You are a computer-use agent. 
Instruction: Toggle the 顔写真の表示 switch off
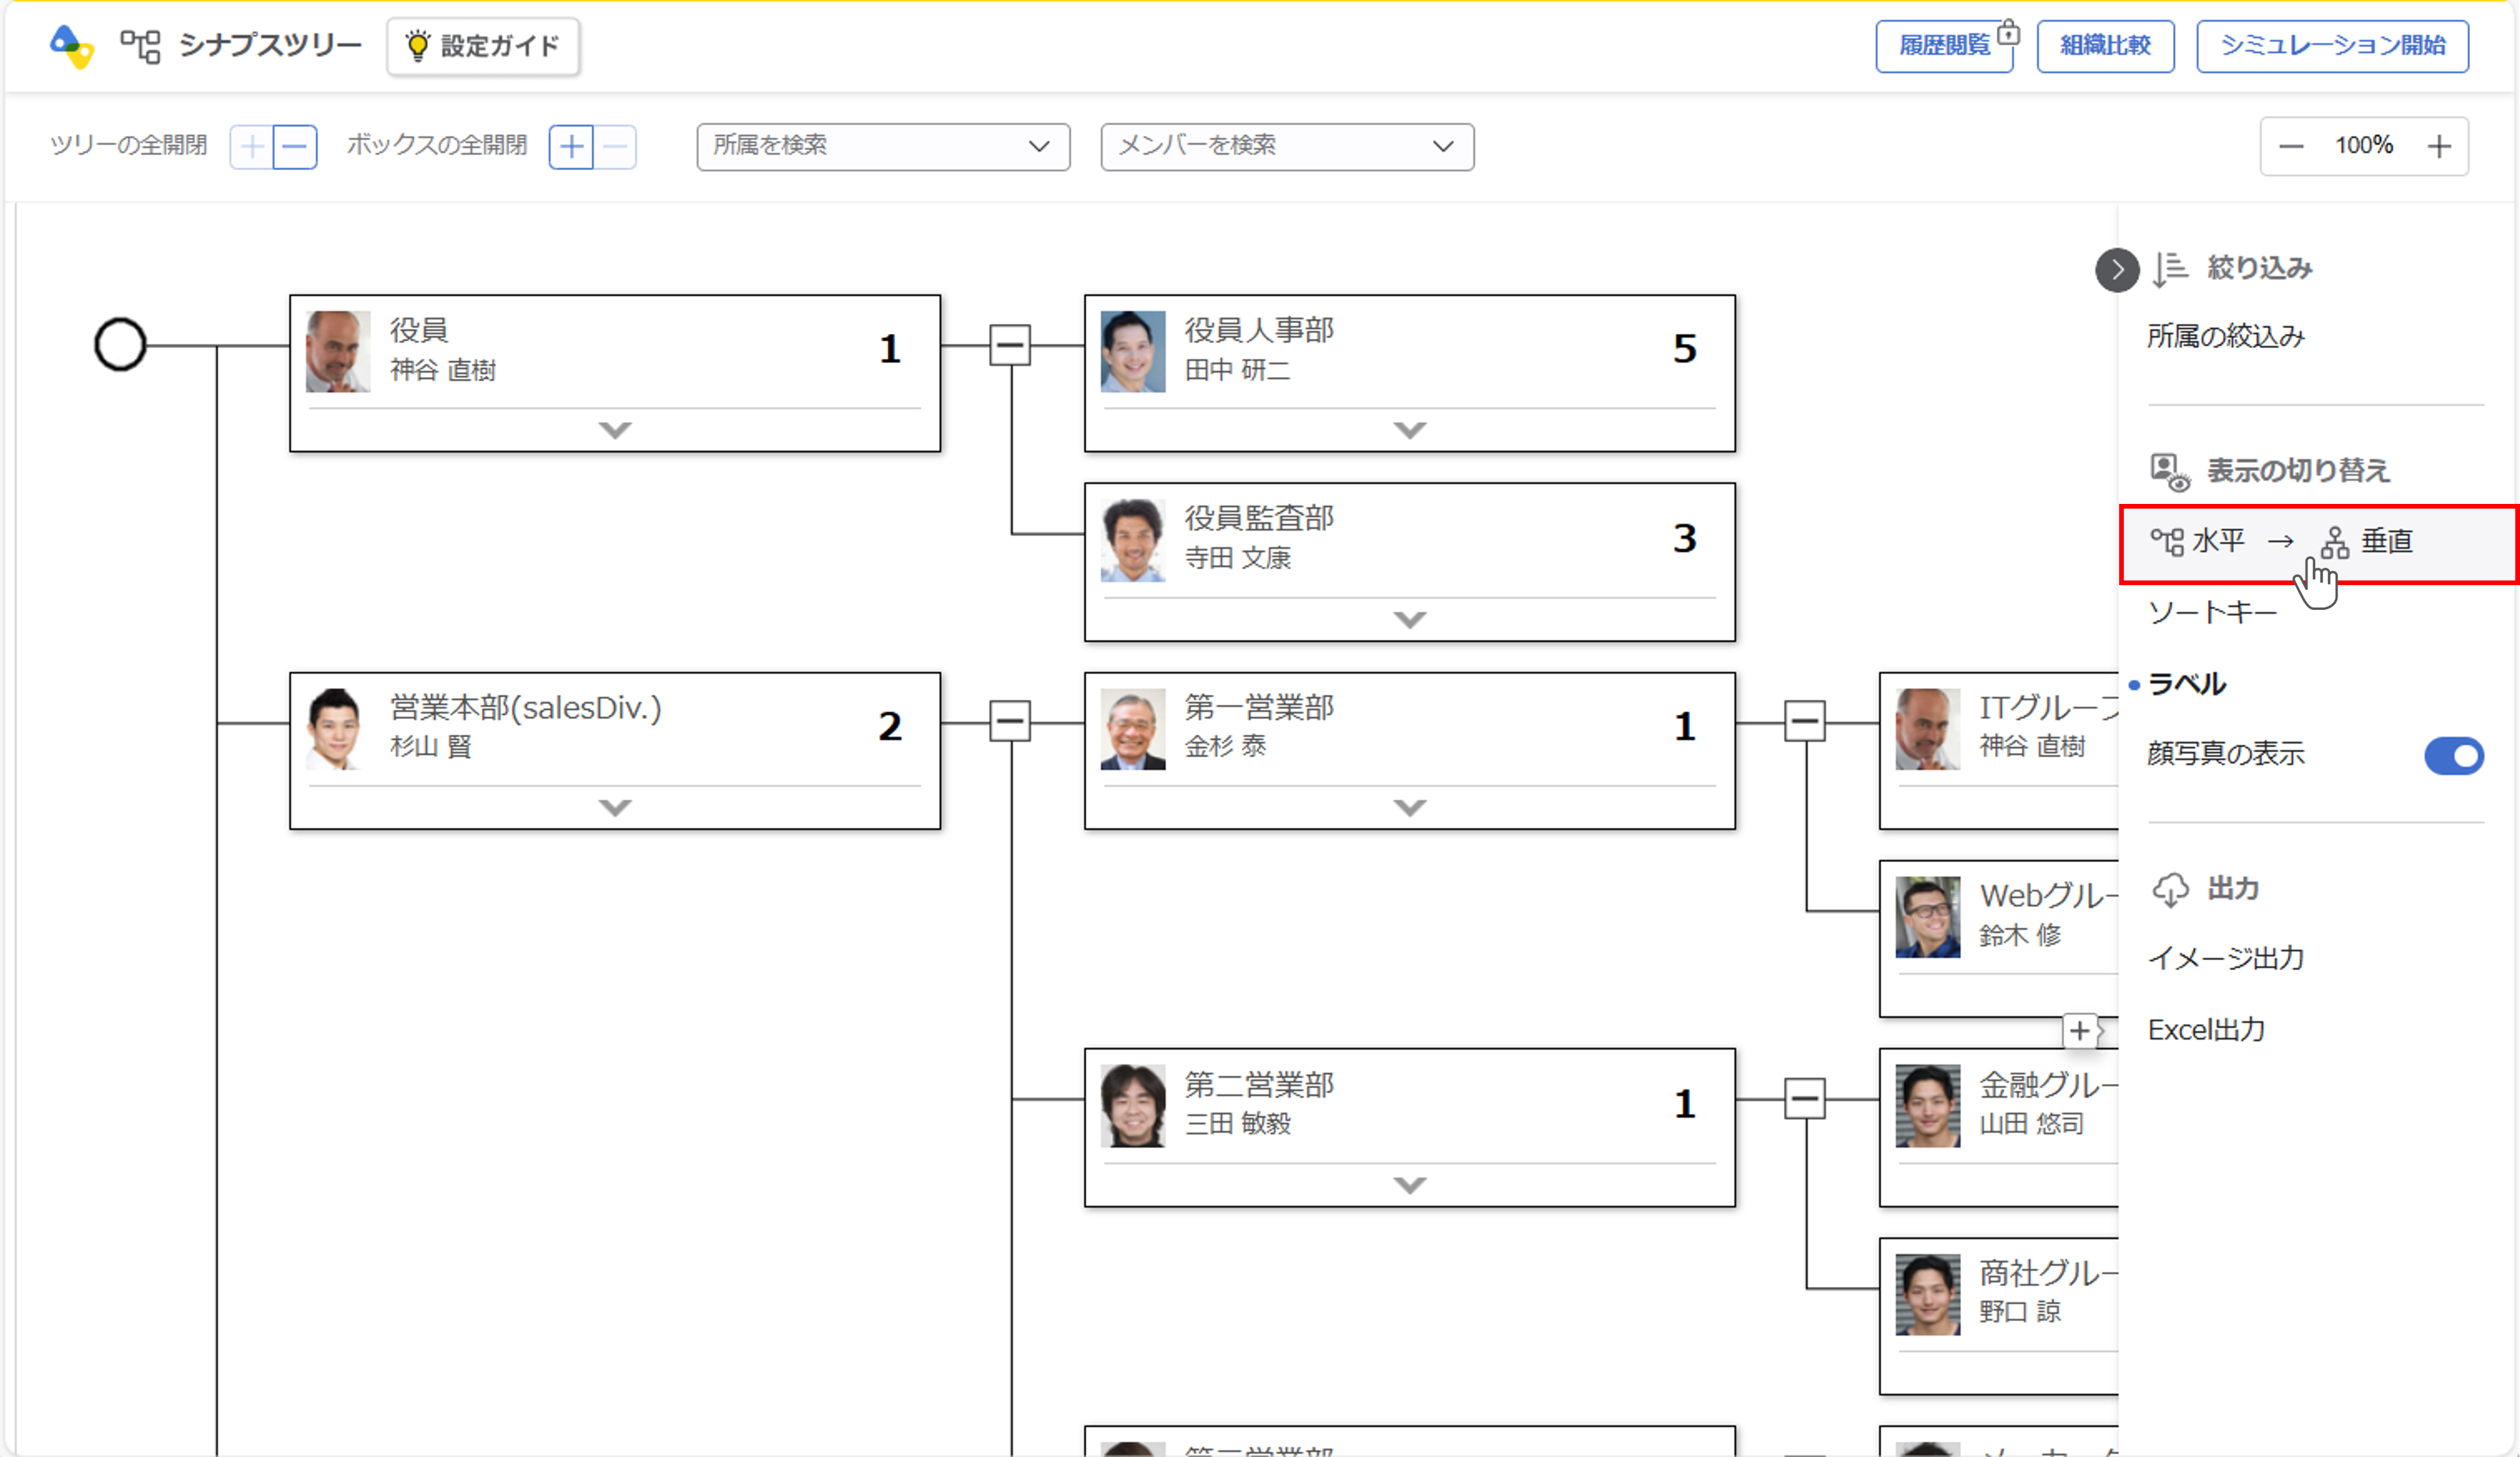(2453, 755)
